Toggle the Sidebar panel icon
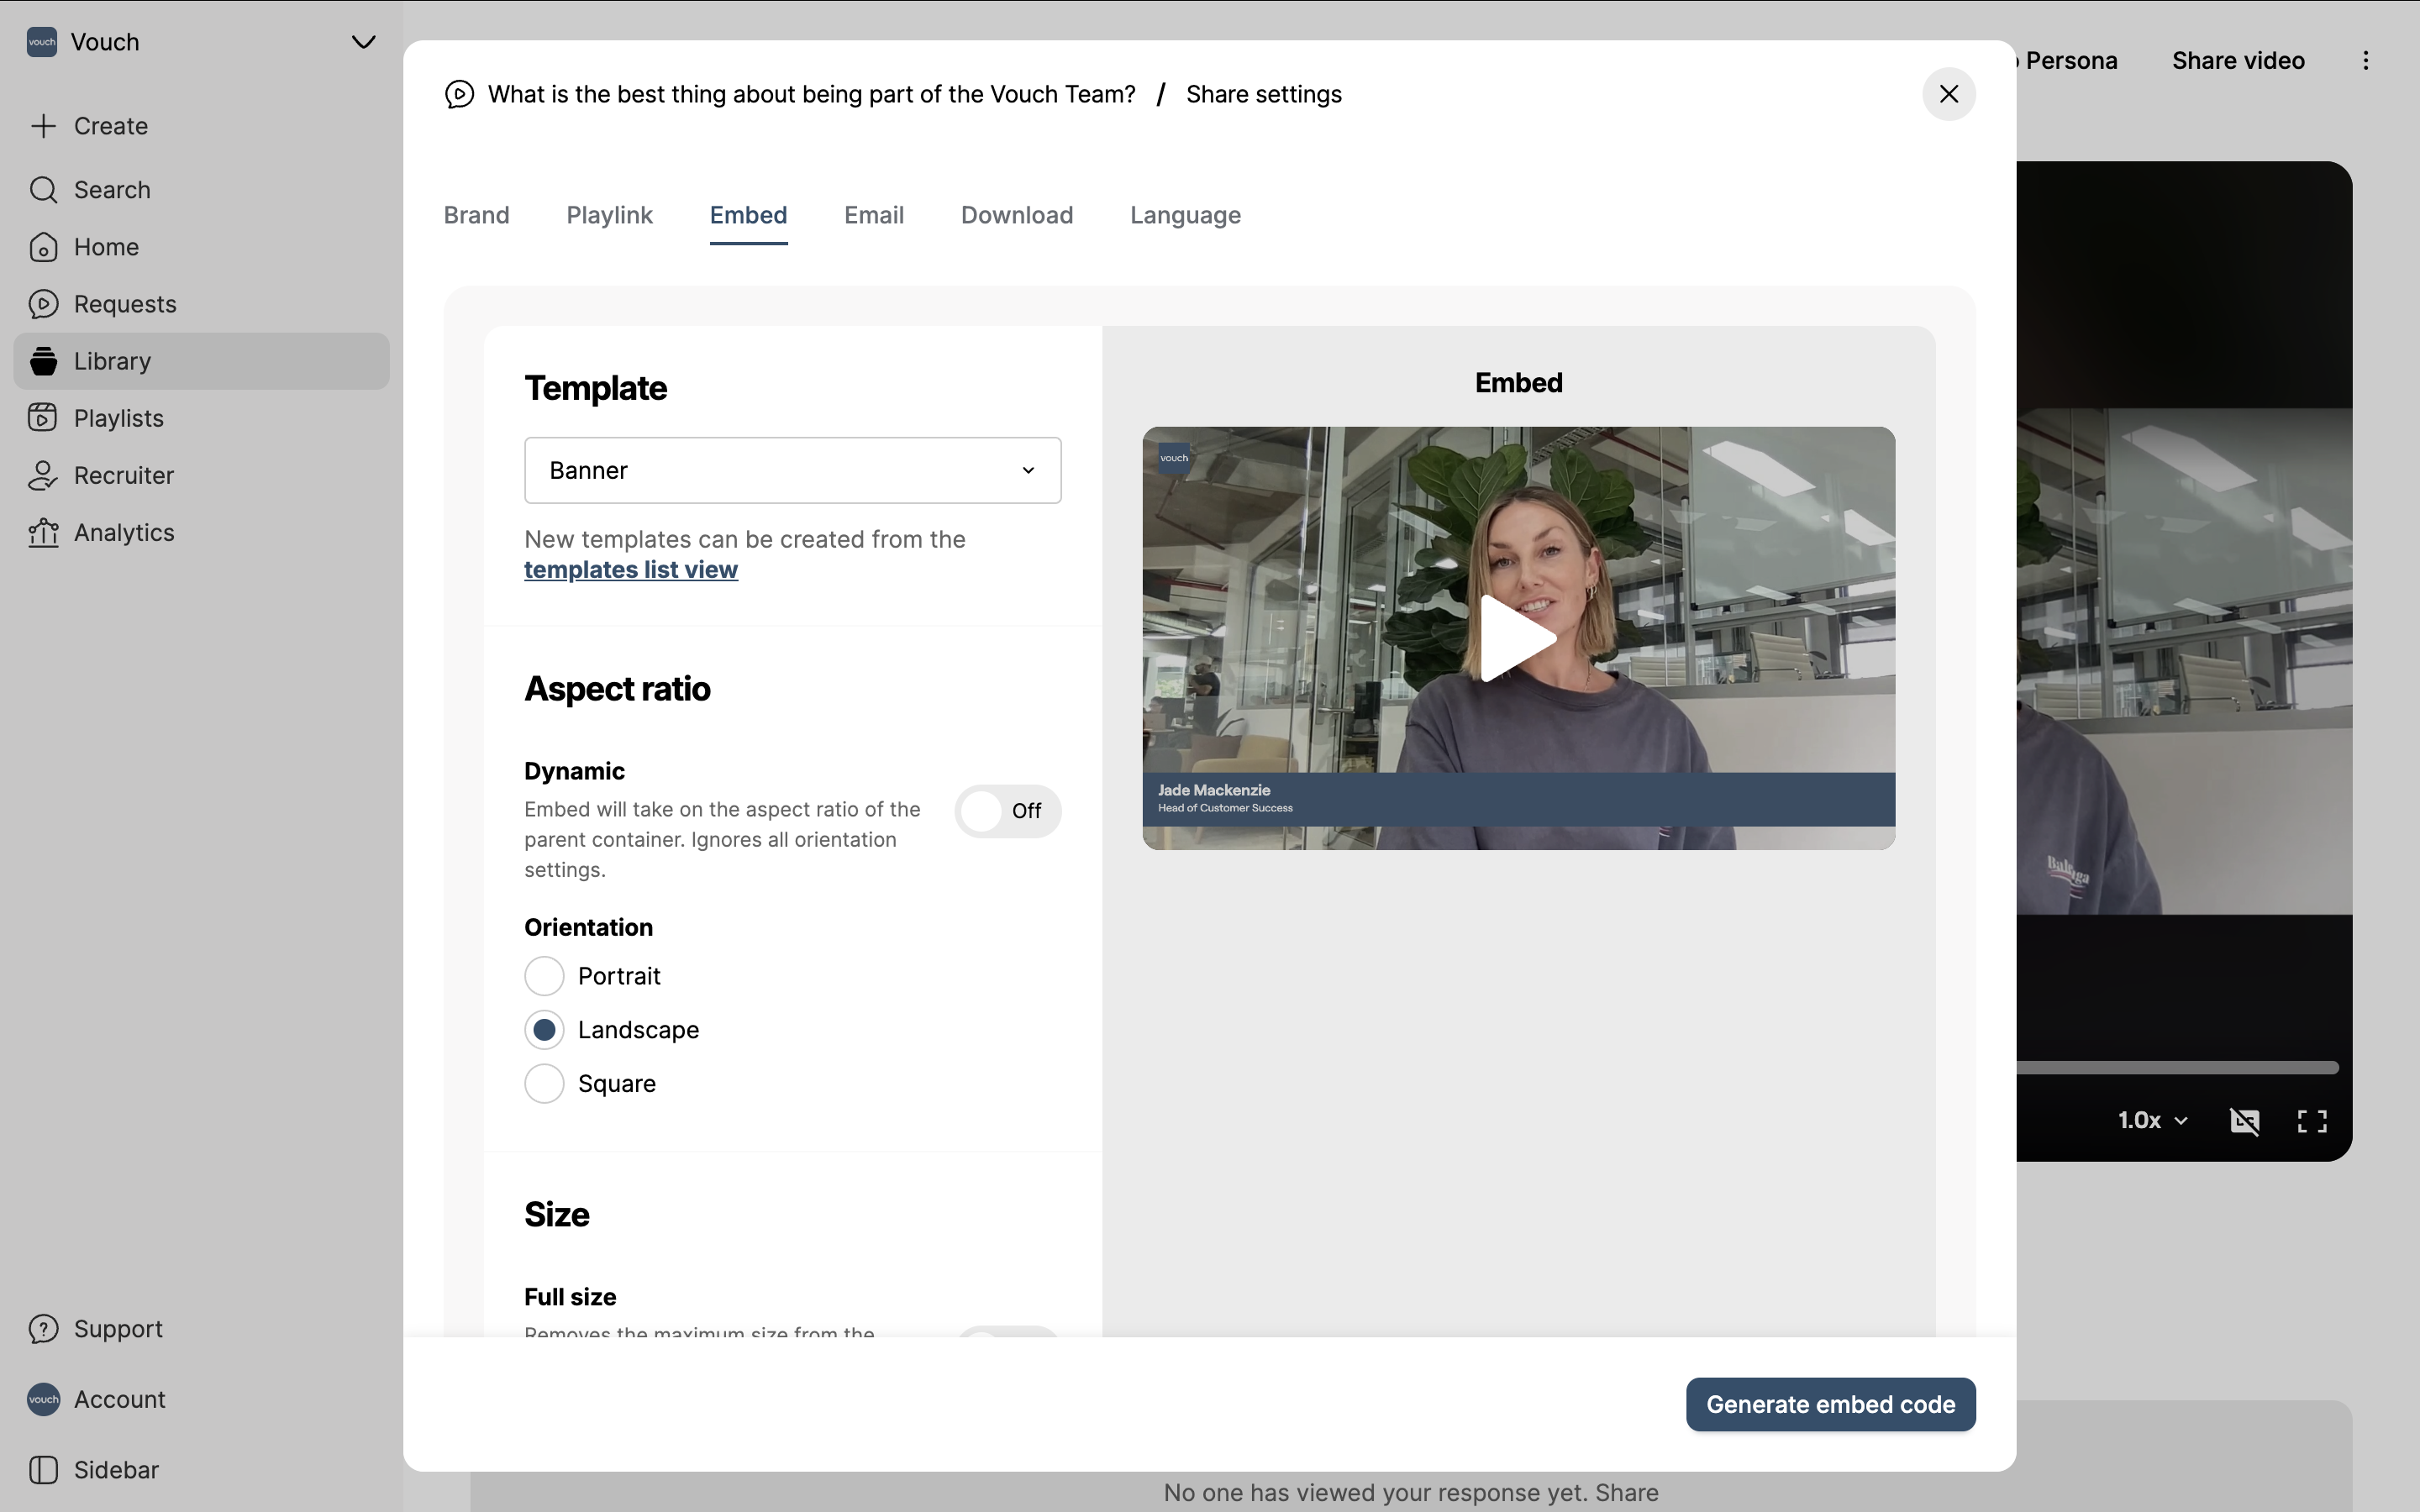 (43, 1470)
